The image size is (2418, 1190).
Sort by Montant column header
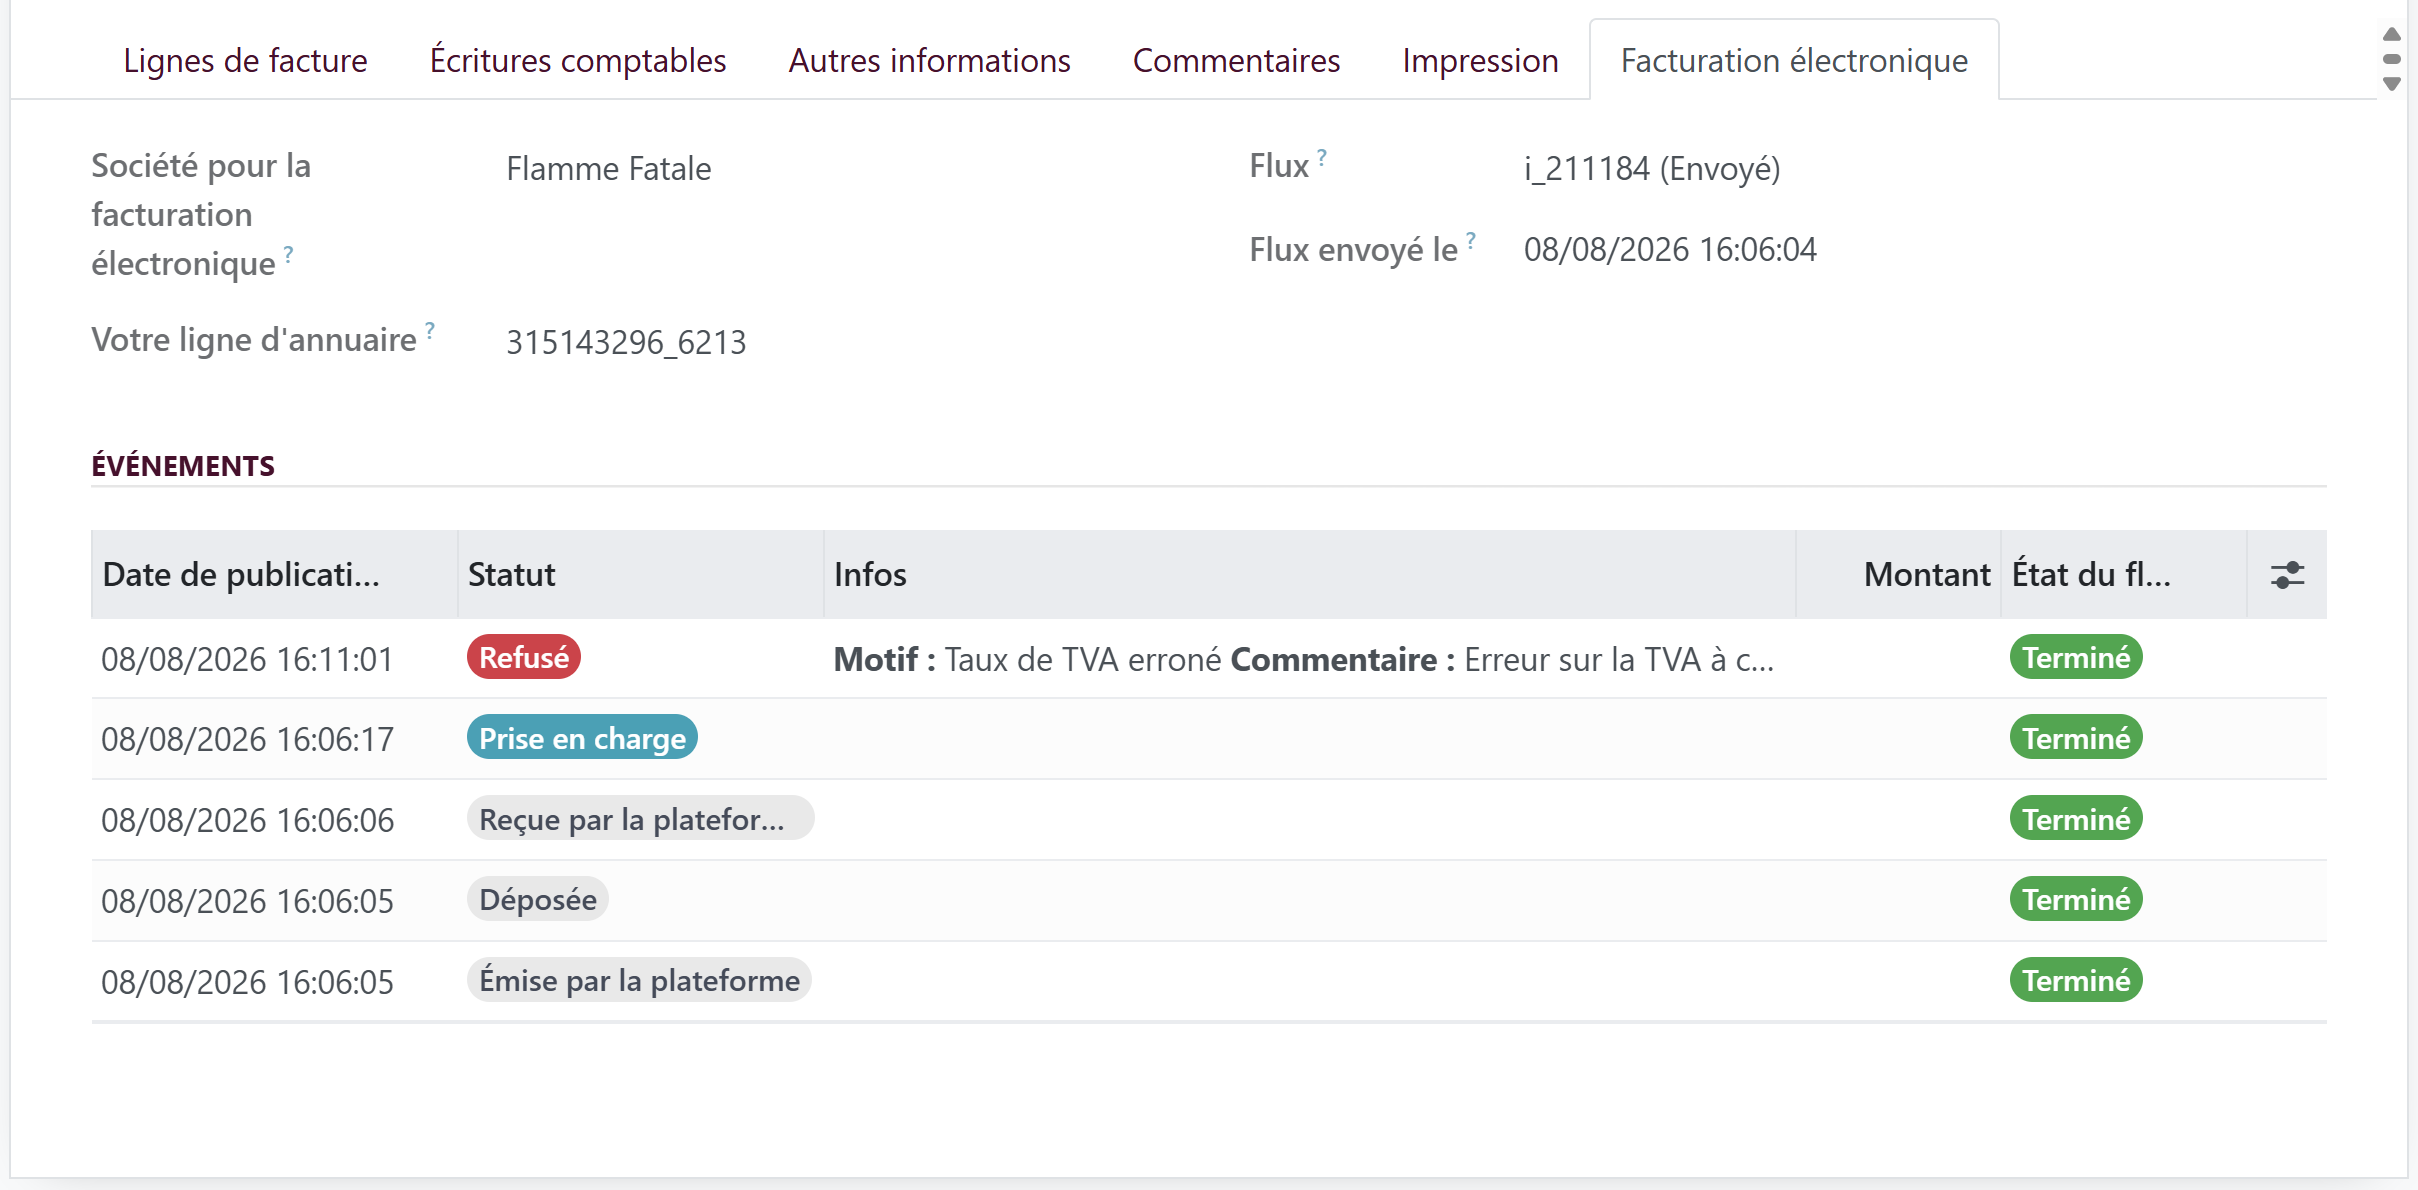tap(1898, 574)
